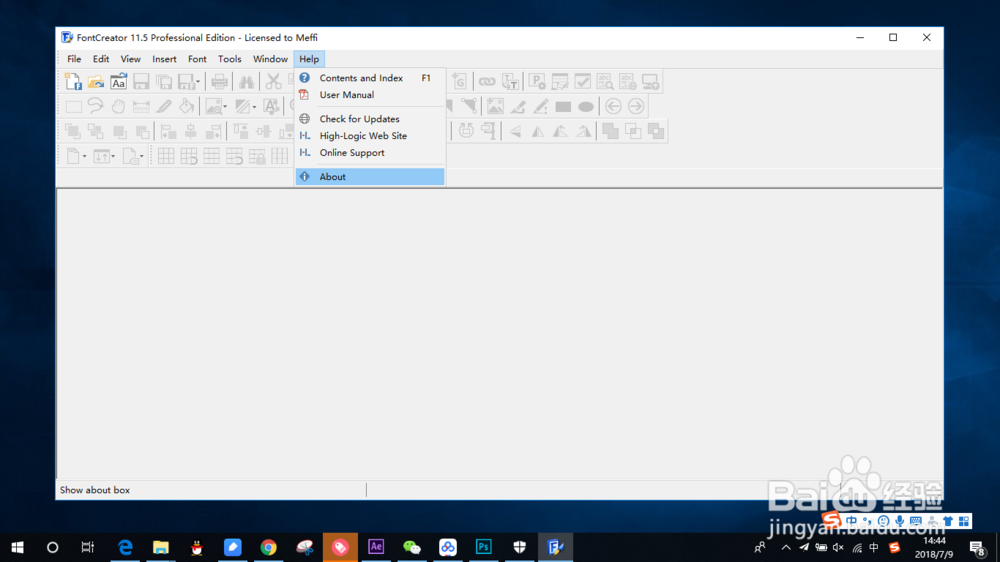The width and height of the screenshot is (1000, 562).
Task: Expand the background image dropdown arrow
Action: coord(225,107)
